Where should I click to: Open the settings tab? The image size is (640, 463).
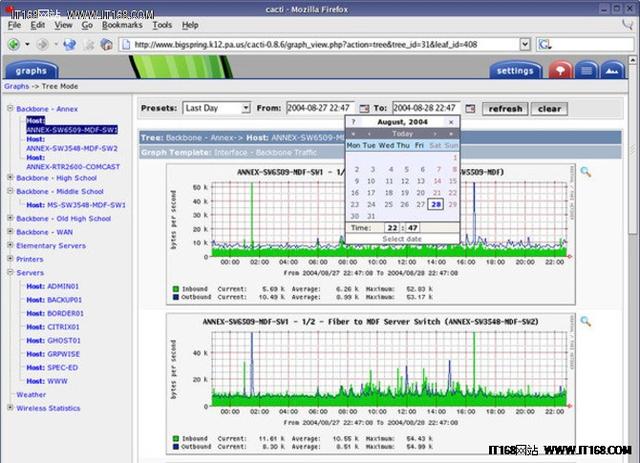tap(514, 71)
